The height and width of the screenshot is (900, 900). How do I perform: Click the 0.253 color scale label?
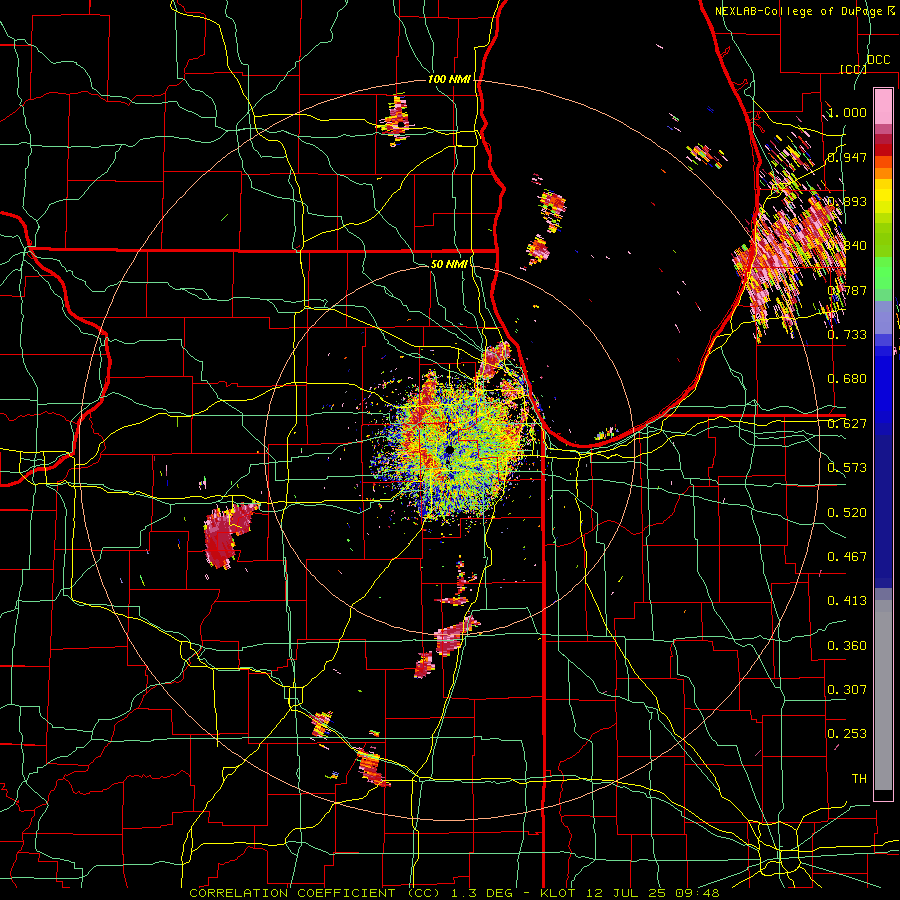[x=847, y=734]
